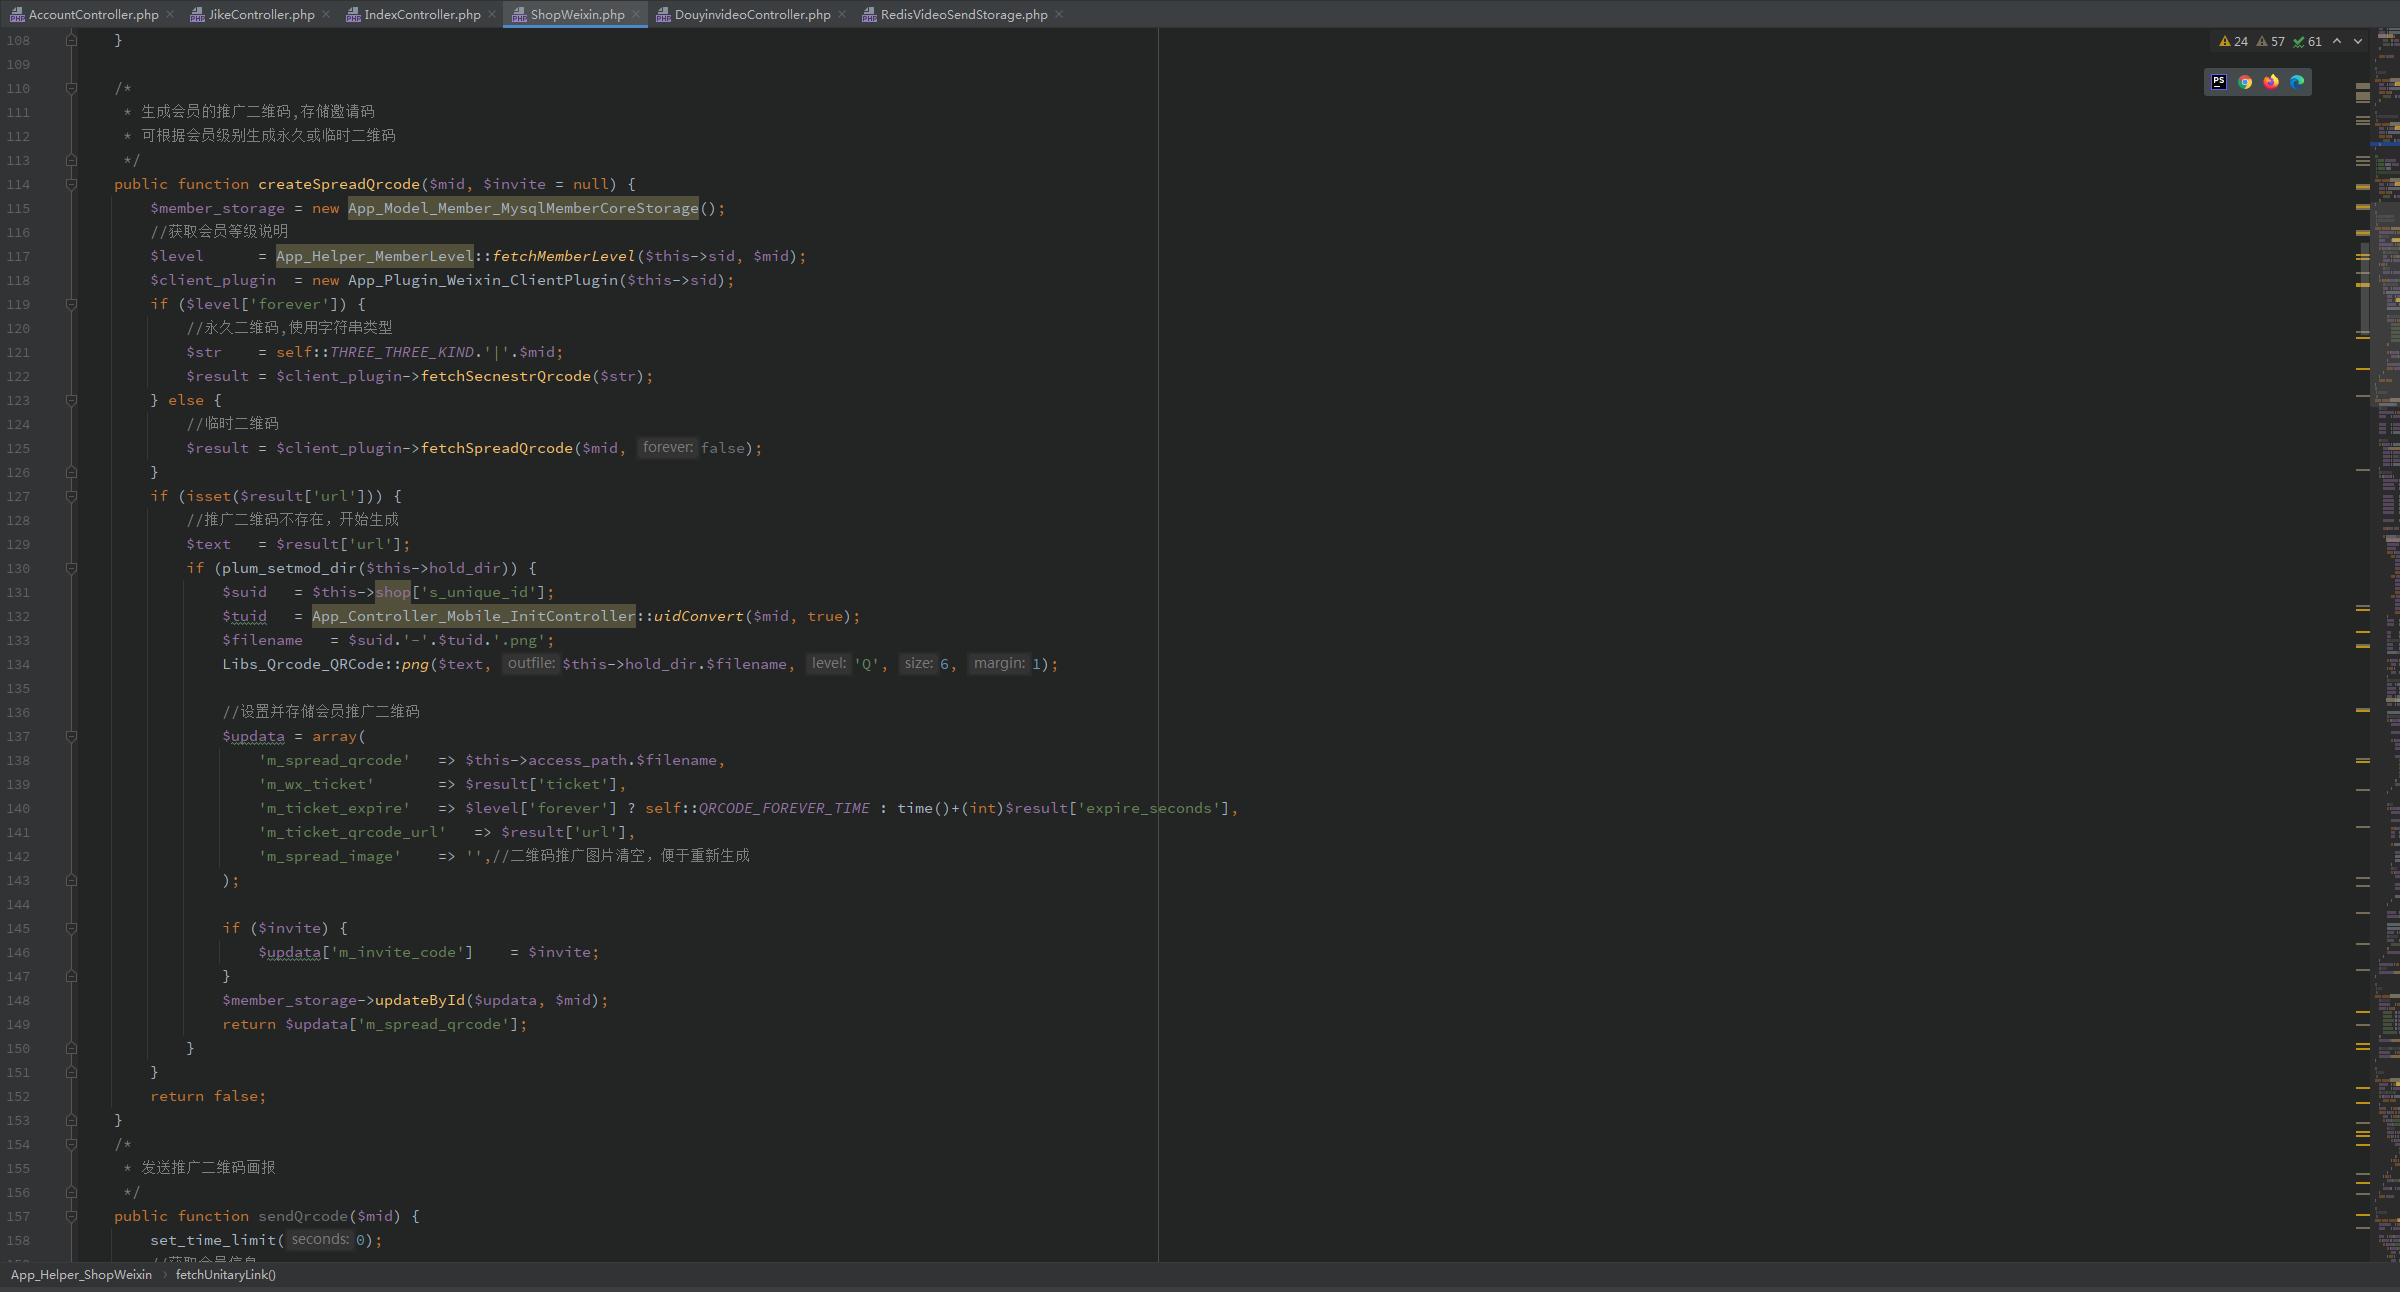Viewport: 2400px width, 1292px height.
Task: Close the DouyinvideoController.php tab
Action: click(x=842, y=14)
